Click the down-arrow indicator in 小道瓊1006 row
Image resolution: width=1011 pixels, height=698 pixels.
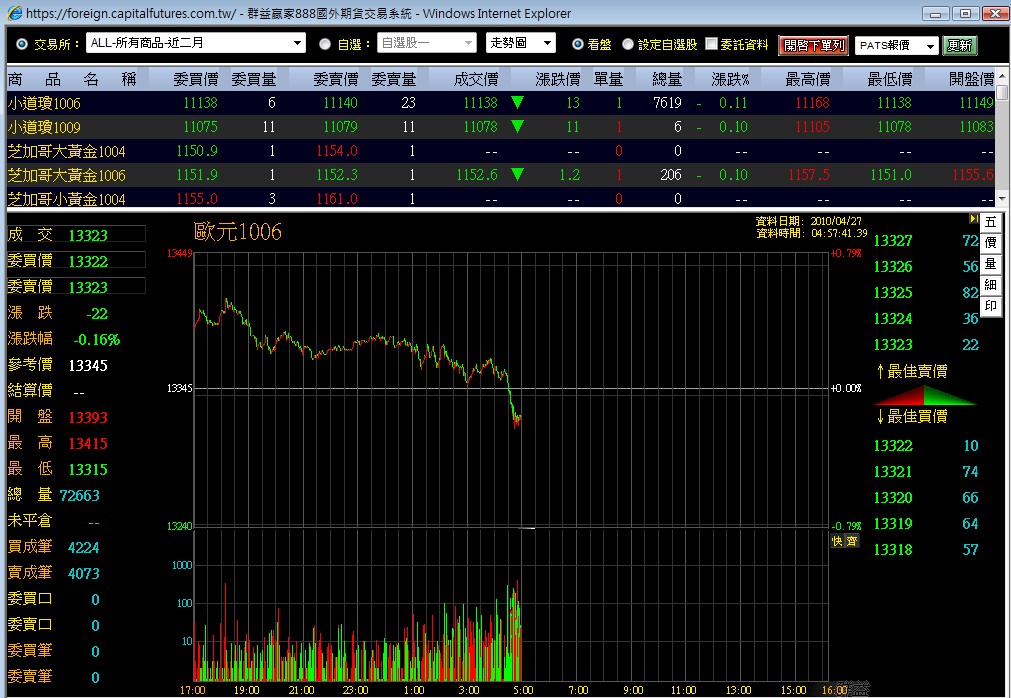tap(517, 102)
